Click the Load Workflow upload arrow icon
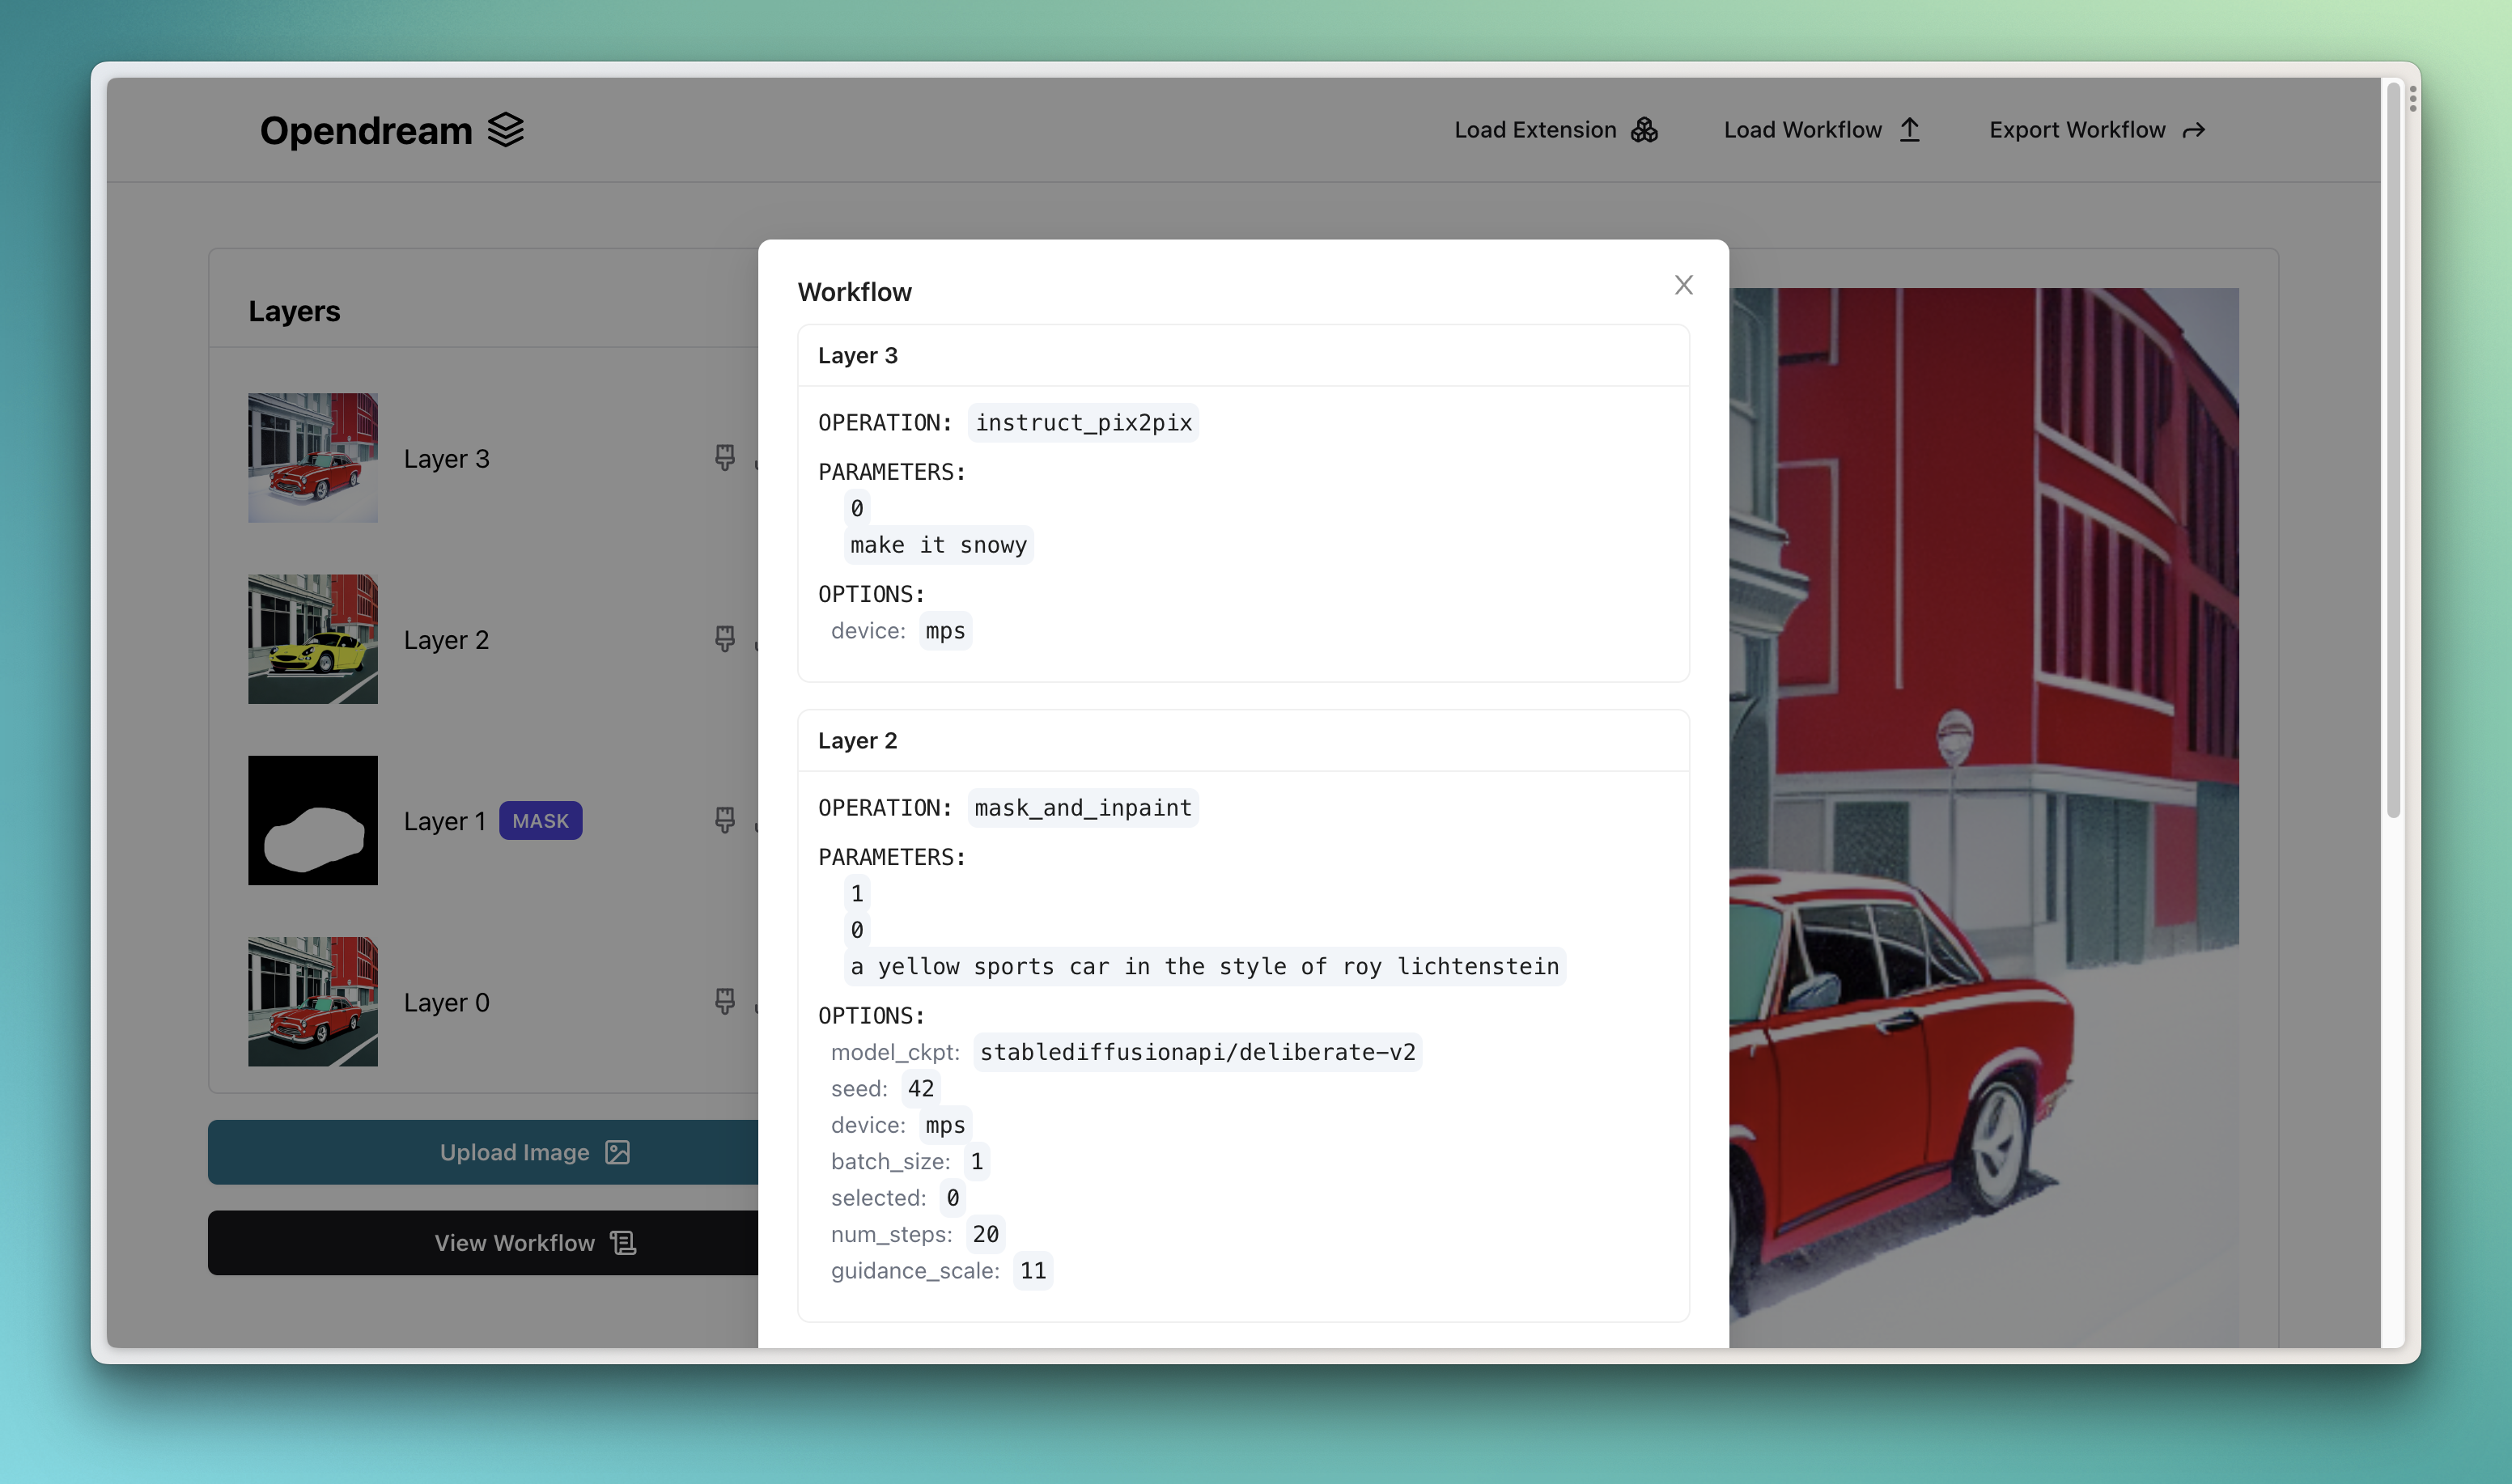Image resolution: width=2512 pixels, height=1484 pixels. click(x=1909, y=130)
